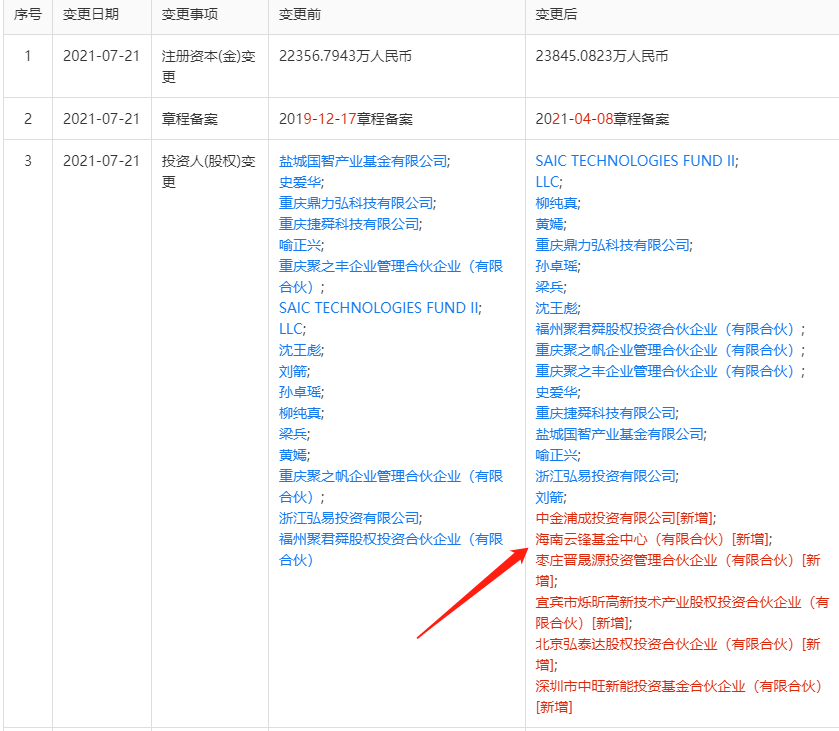Click sequence number 3 cell

point(28,161)
